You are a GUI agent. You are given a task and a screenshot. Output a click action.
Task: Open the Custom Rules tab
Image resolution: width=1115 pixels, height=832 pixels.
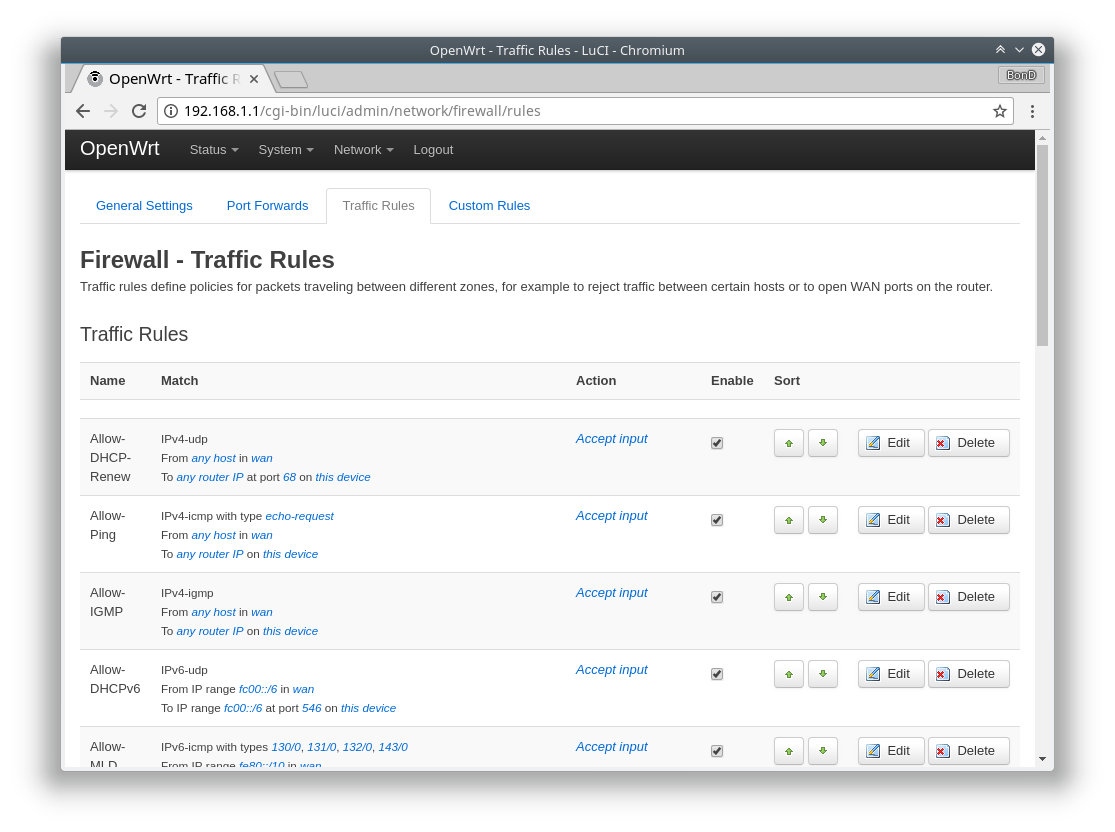[489, 206]
